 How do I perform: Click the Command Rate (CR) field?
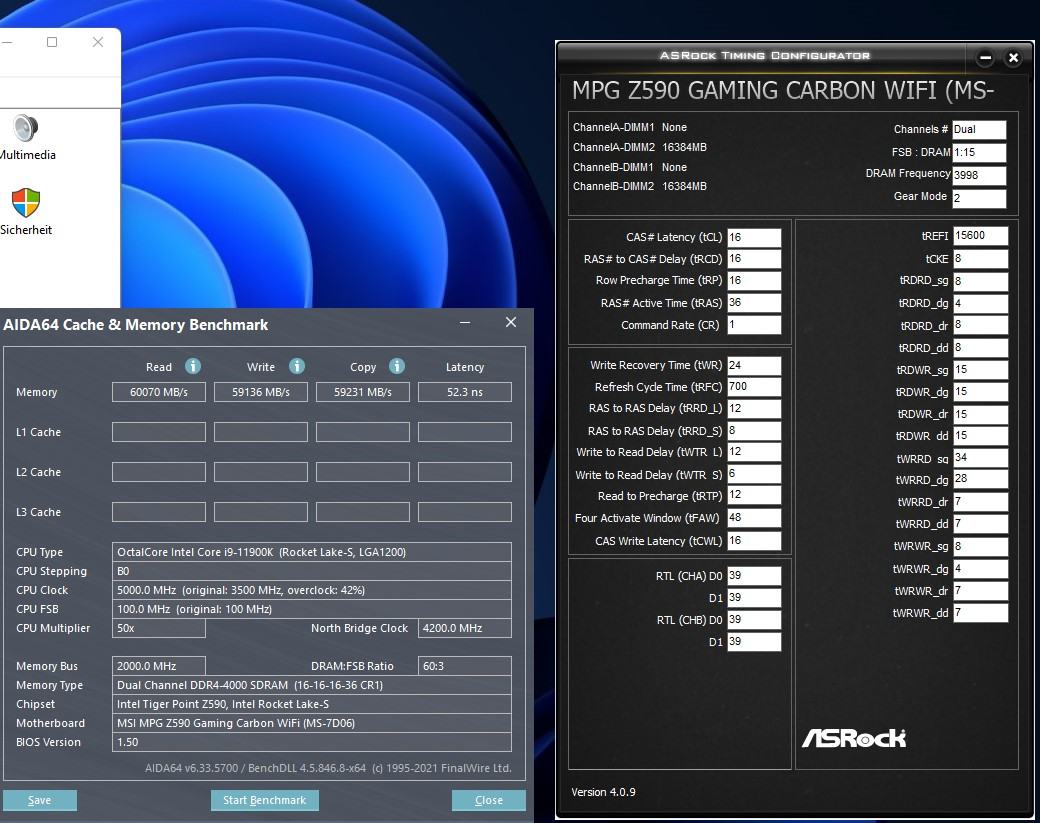pyautogui.click(x=754, y=324)
